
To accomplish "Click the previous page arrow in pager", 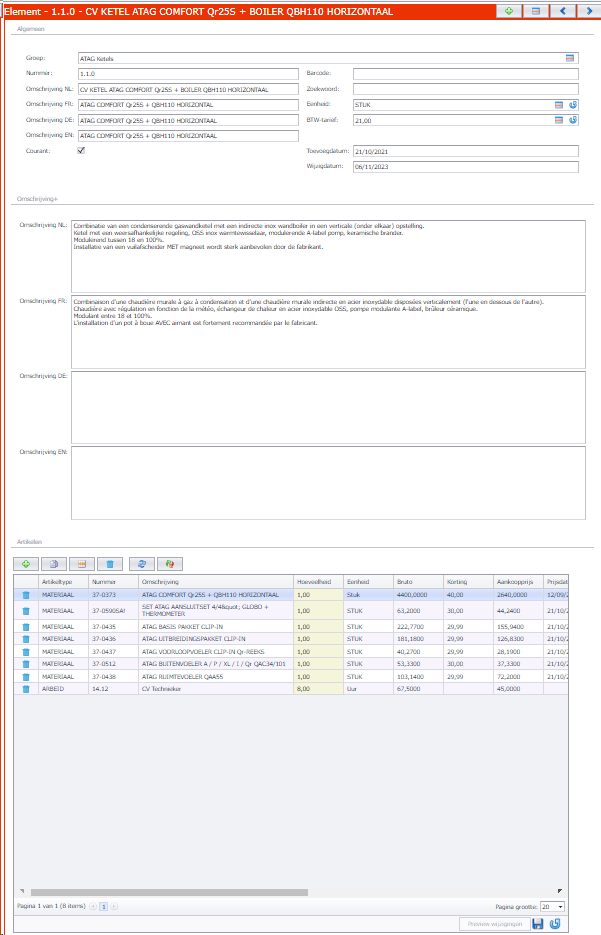I will pos(93,906).
